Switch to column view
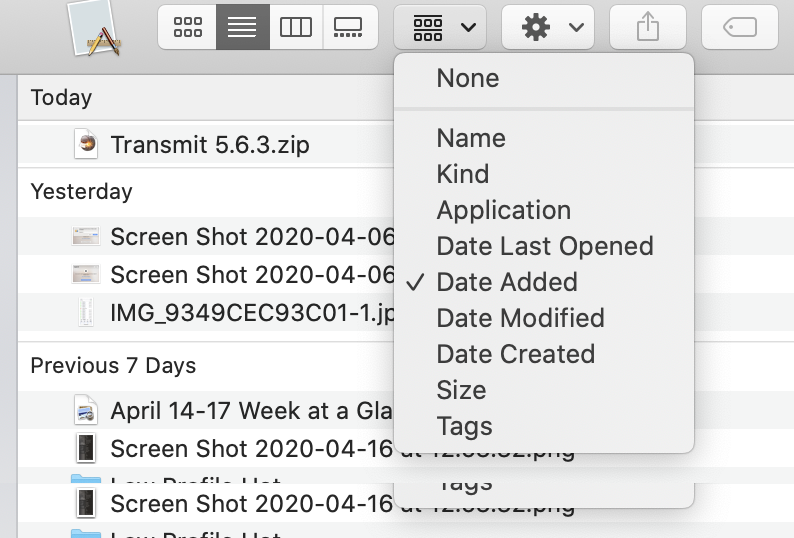 [296, 27]
